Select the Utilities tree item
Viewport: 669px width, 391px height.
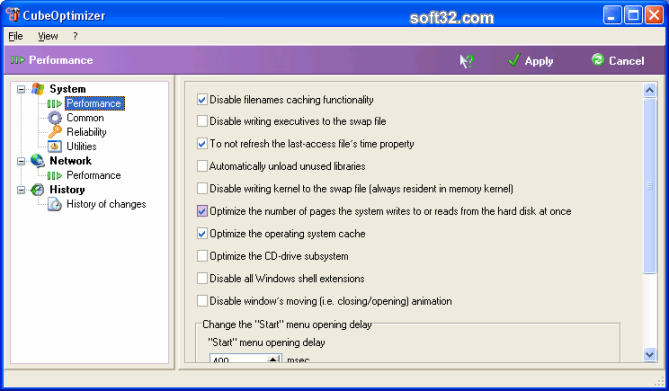coord(81,146)
